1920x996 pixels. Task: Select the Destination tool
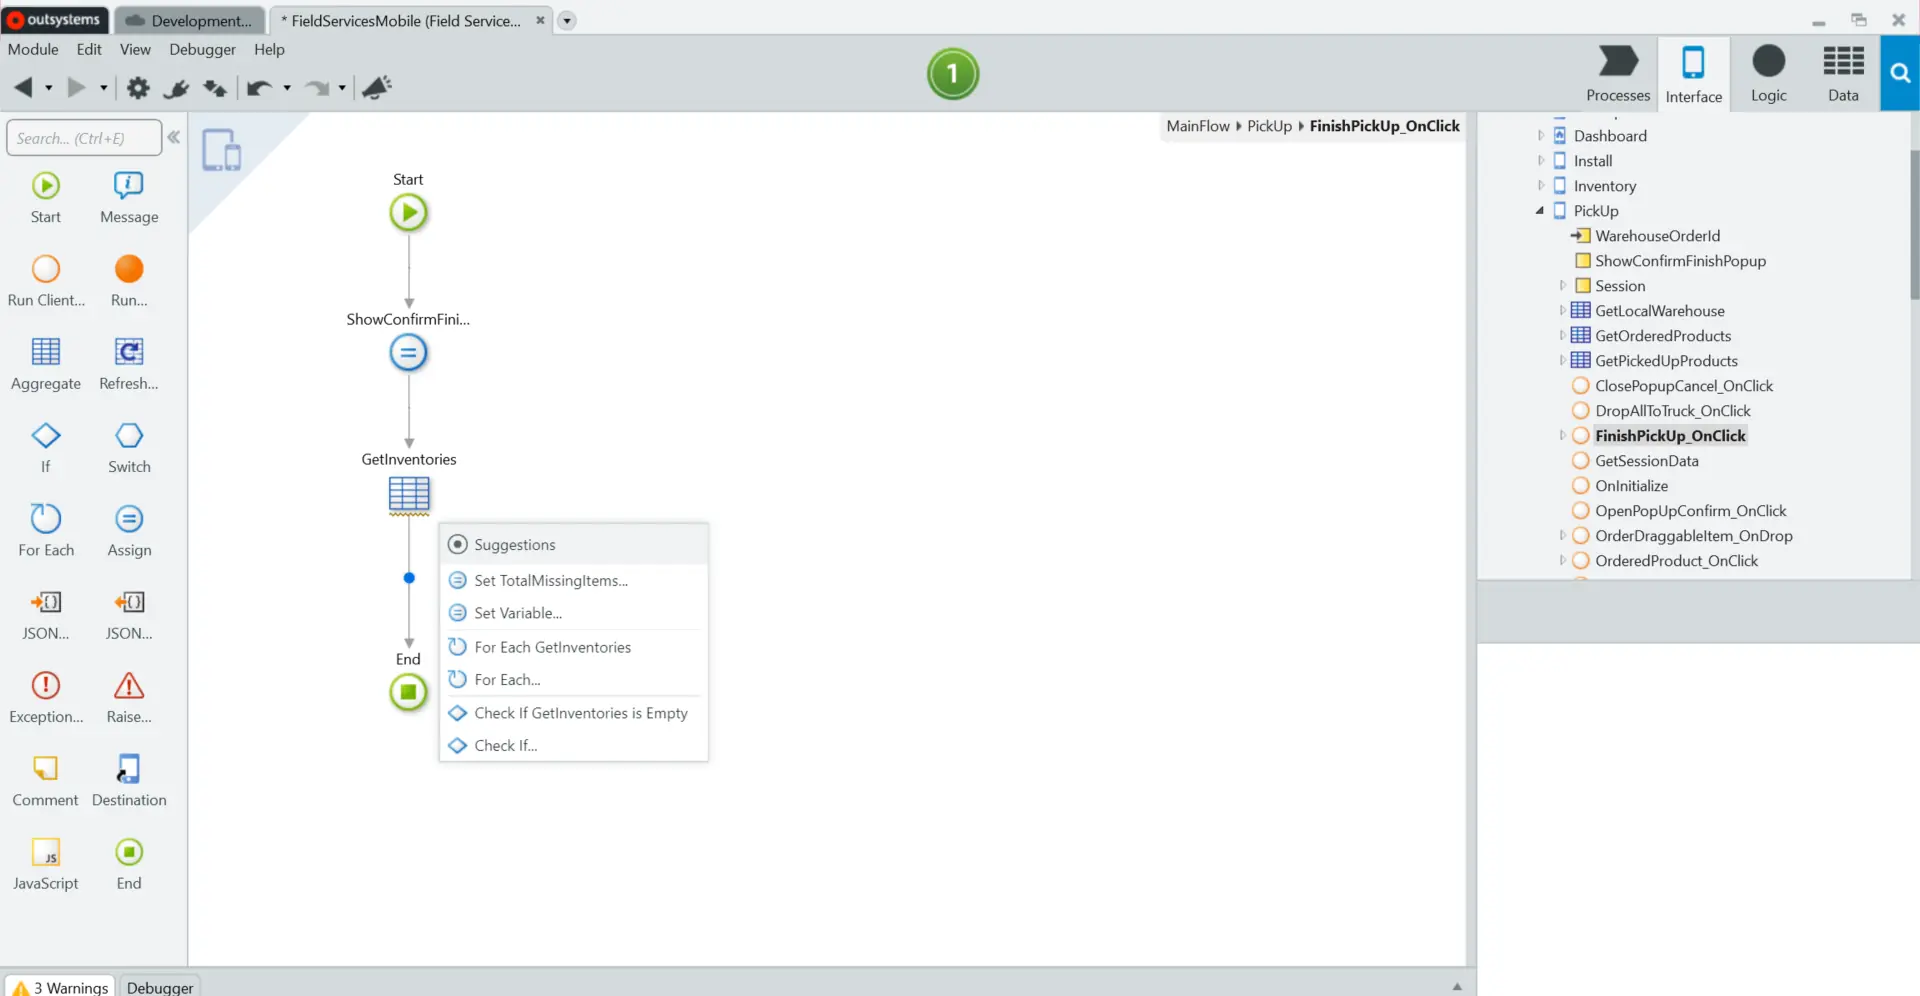tap(129, 769)
